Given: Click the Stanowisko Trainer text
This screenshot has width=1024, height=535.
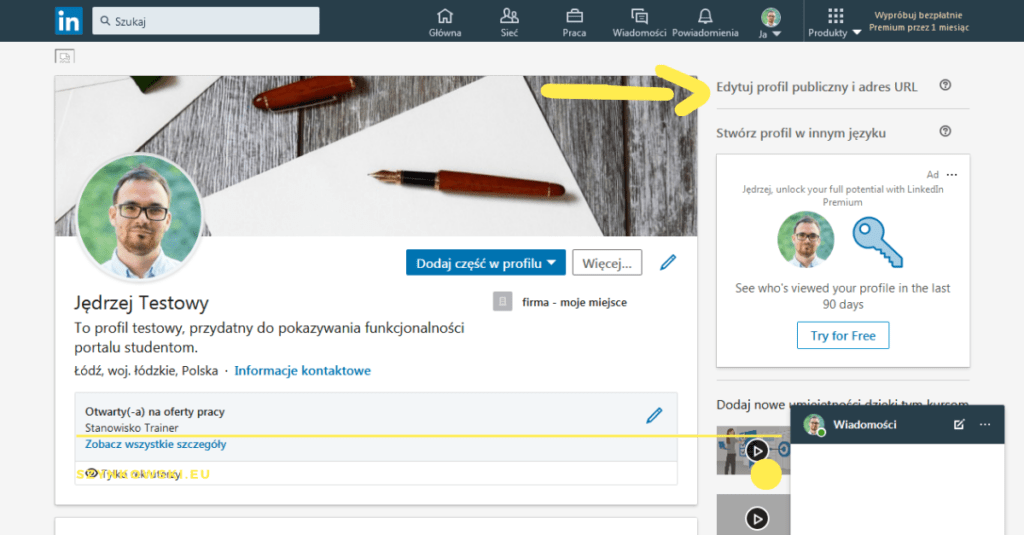Looking at the screenshot, I should pos(131,428).
